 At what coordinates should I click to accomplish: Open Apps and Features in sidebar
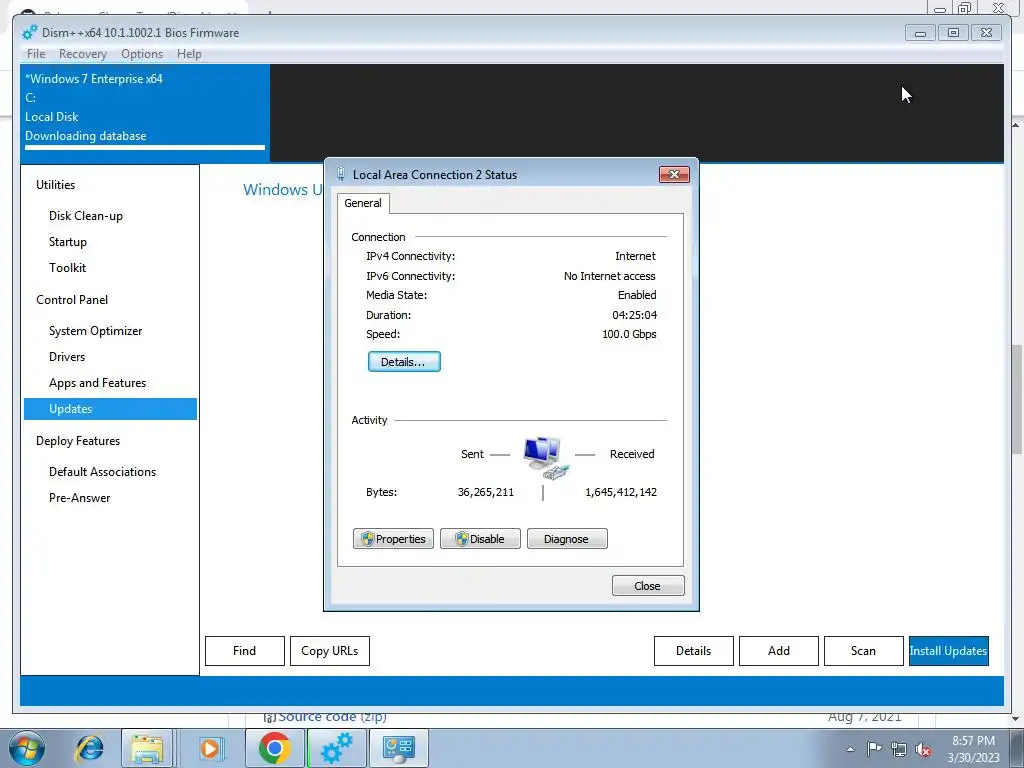[97, 383]
